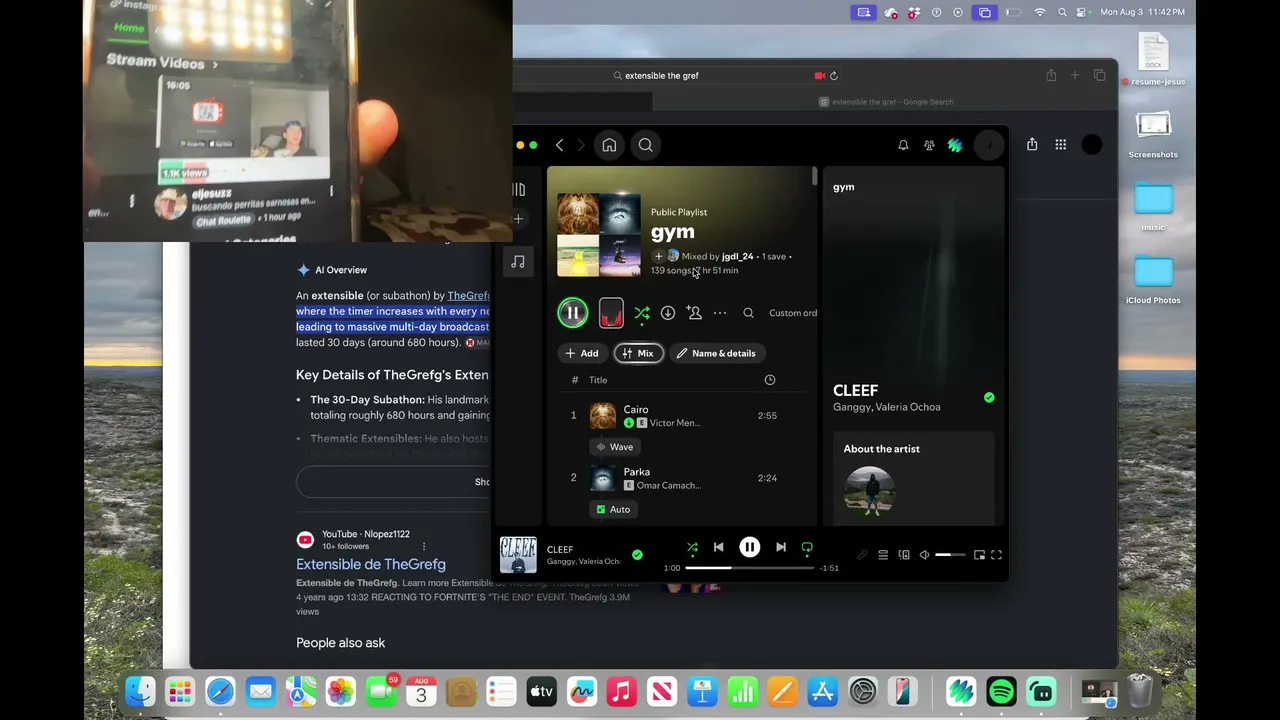Viewport: 1280px width, 720px height.
Task: Open options for YouTube Nlopez1122 result
Action: click(424, 546)
